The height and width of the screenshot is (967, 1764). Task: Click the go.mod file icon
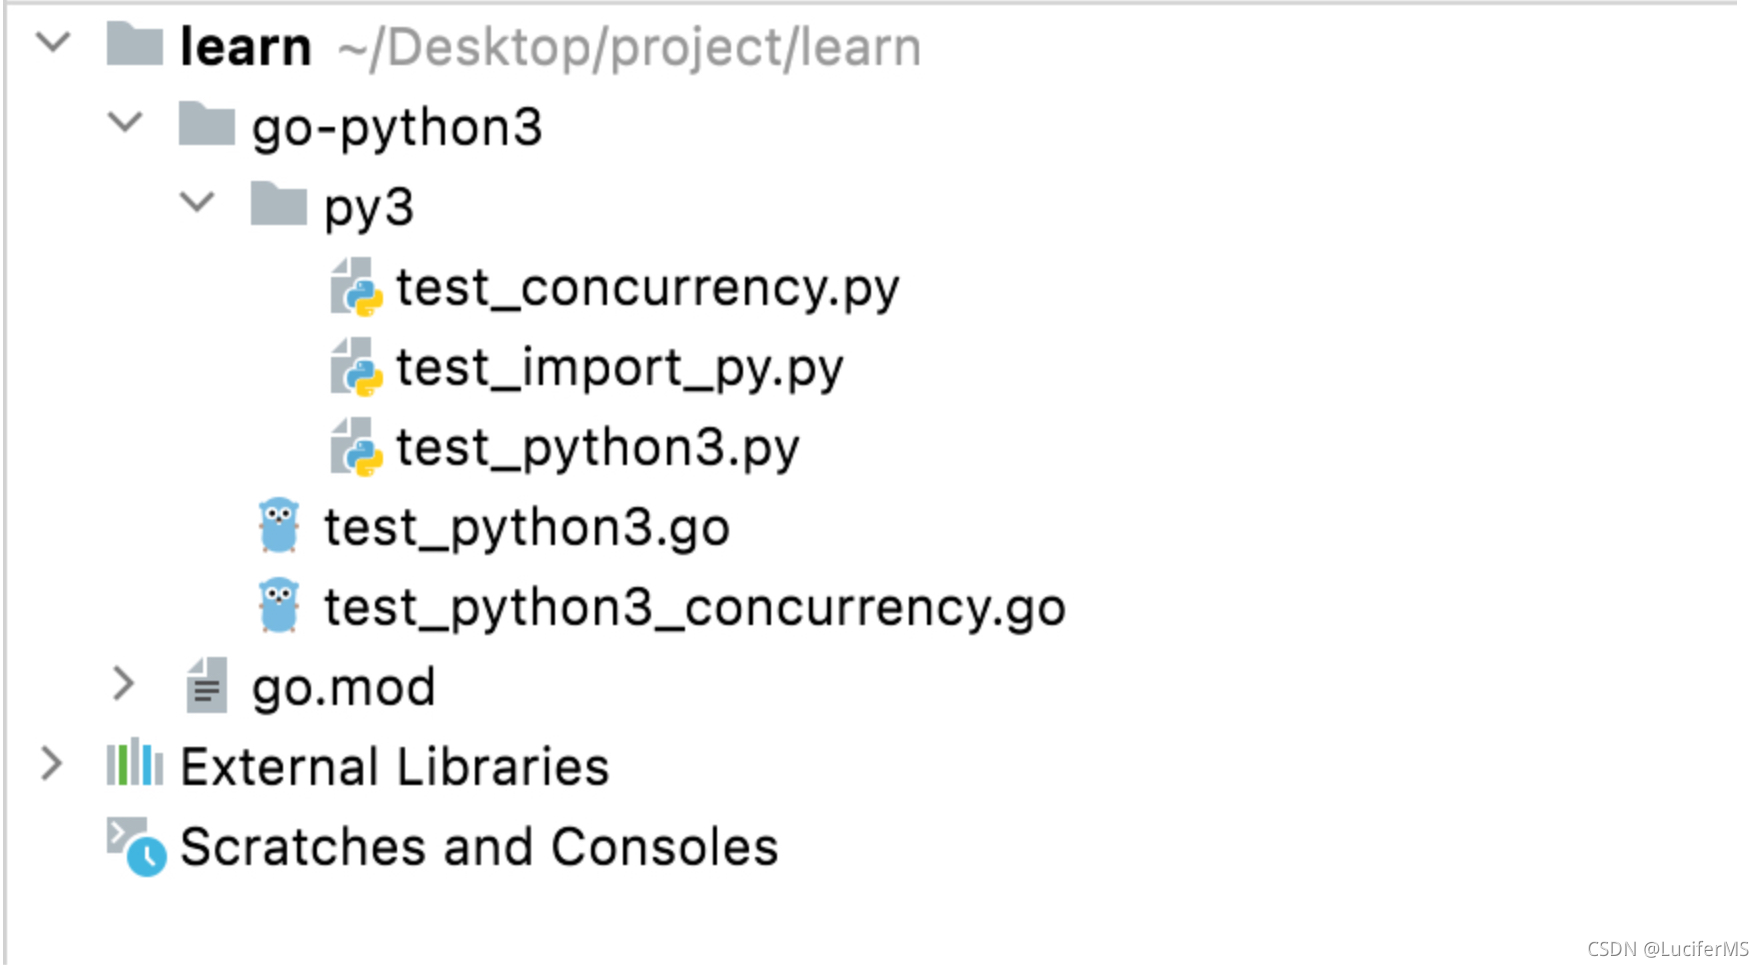(x=207, y=686)
